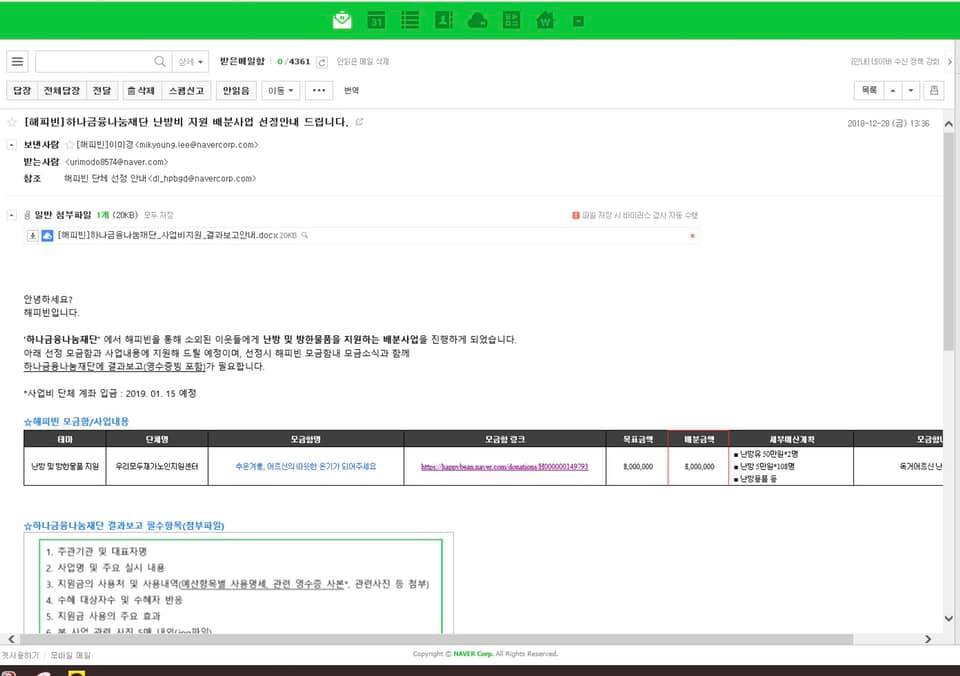Report spam with 스팸신고
Image resolution: width=960 pixels, height=676 pixels.
click(x=186, y=91)
